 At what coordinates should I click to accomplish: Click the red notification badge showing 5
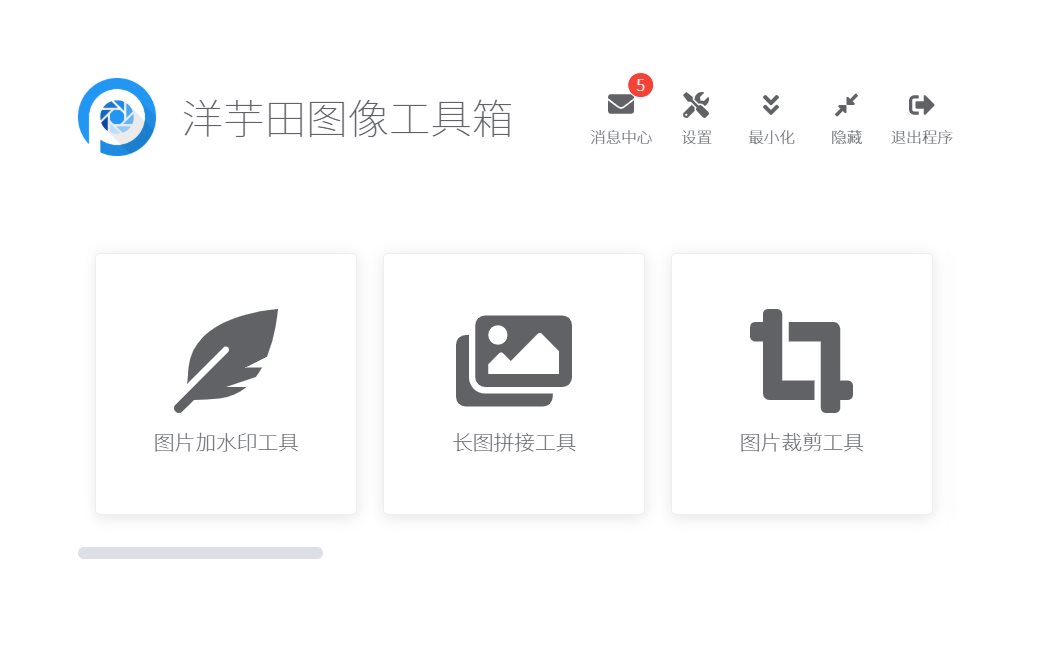(640, 85)
